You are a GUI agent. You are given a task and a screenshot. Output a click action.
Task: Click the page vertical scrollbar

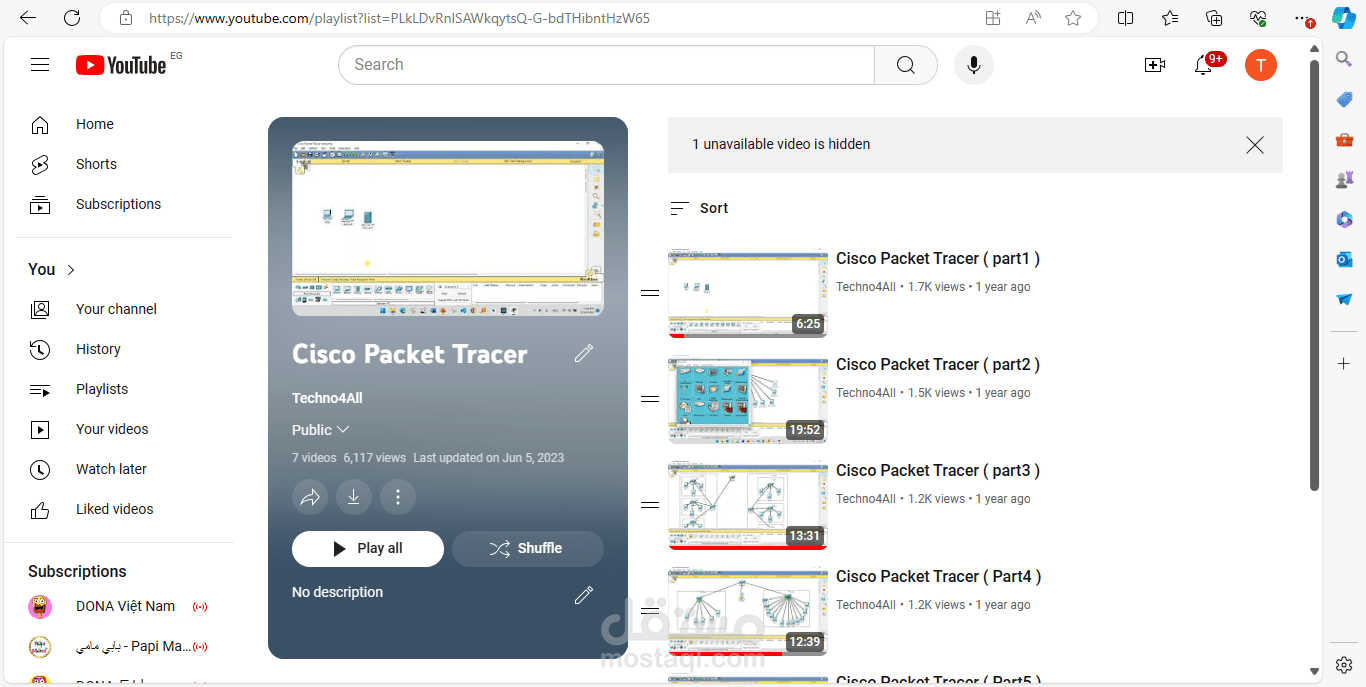1315,275
